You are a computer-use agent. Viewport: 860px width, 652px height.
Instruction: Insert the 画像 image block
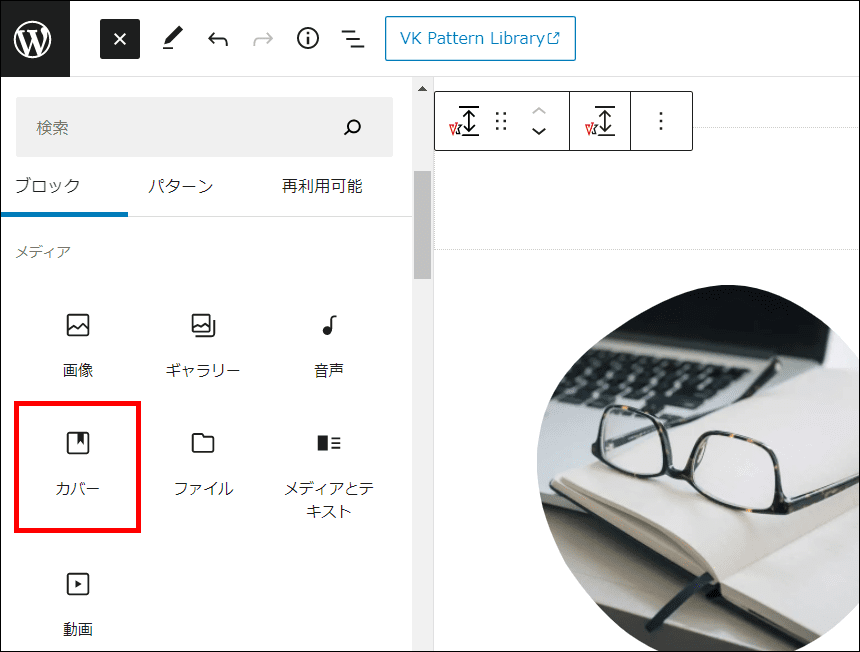click(x=78, y=345)
